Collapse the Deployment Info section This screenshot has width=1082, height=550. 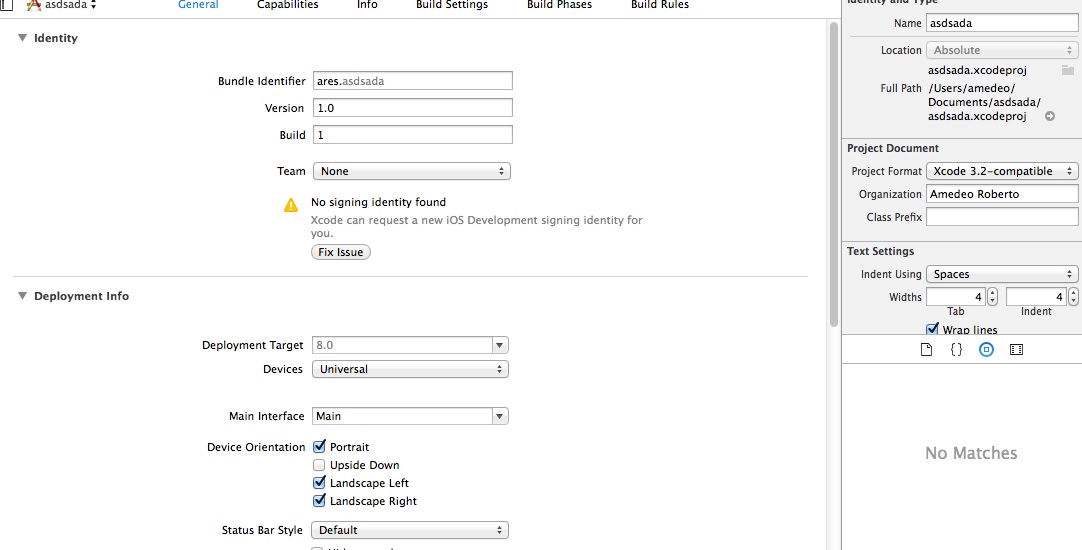point(22,296)
